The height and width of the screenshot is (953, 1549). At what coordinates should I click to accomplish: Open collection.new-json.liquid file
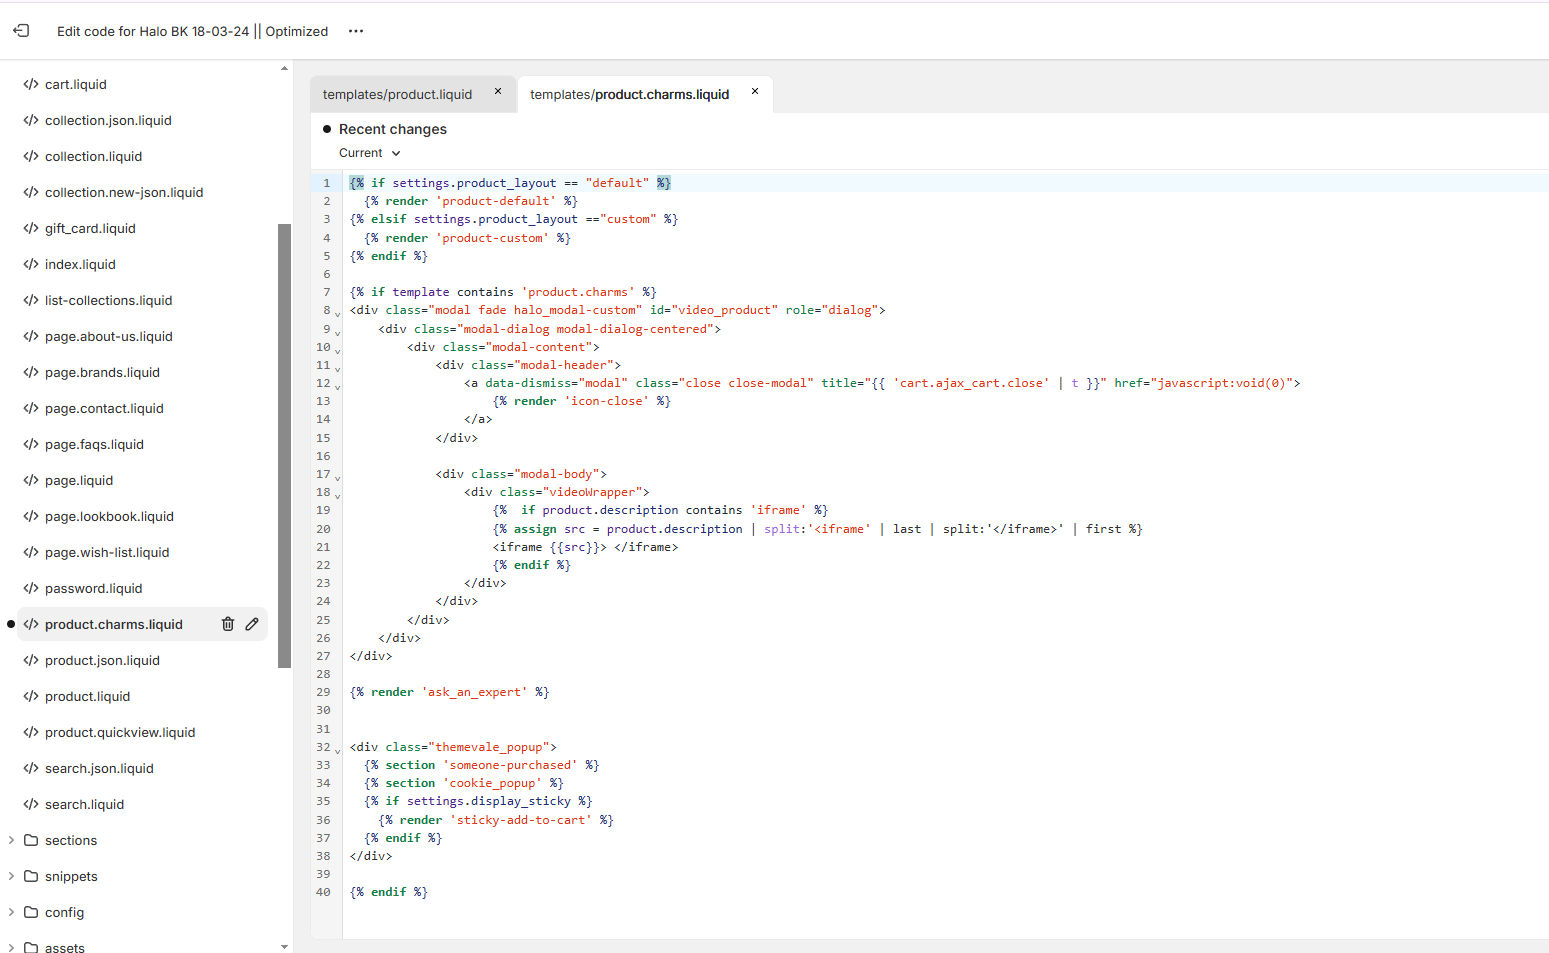(x=124, y=192)
